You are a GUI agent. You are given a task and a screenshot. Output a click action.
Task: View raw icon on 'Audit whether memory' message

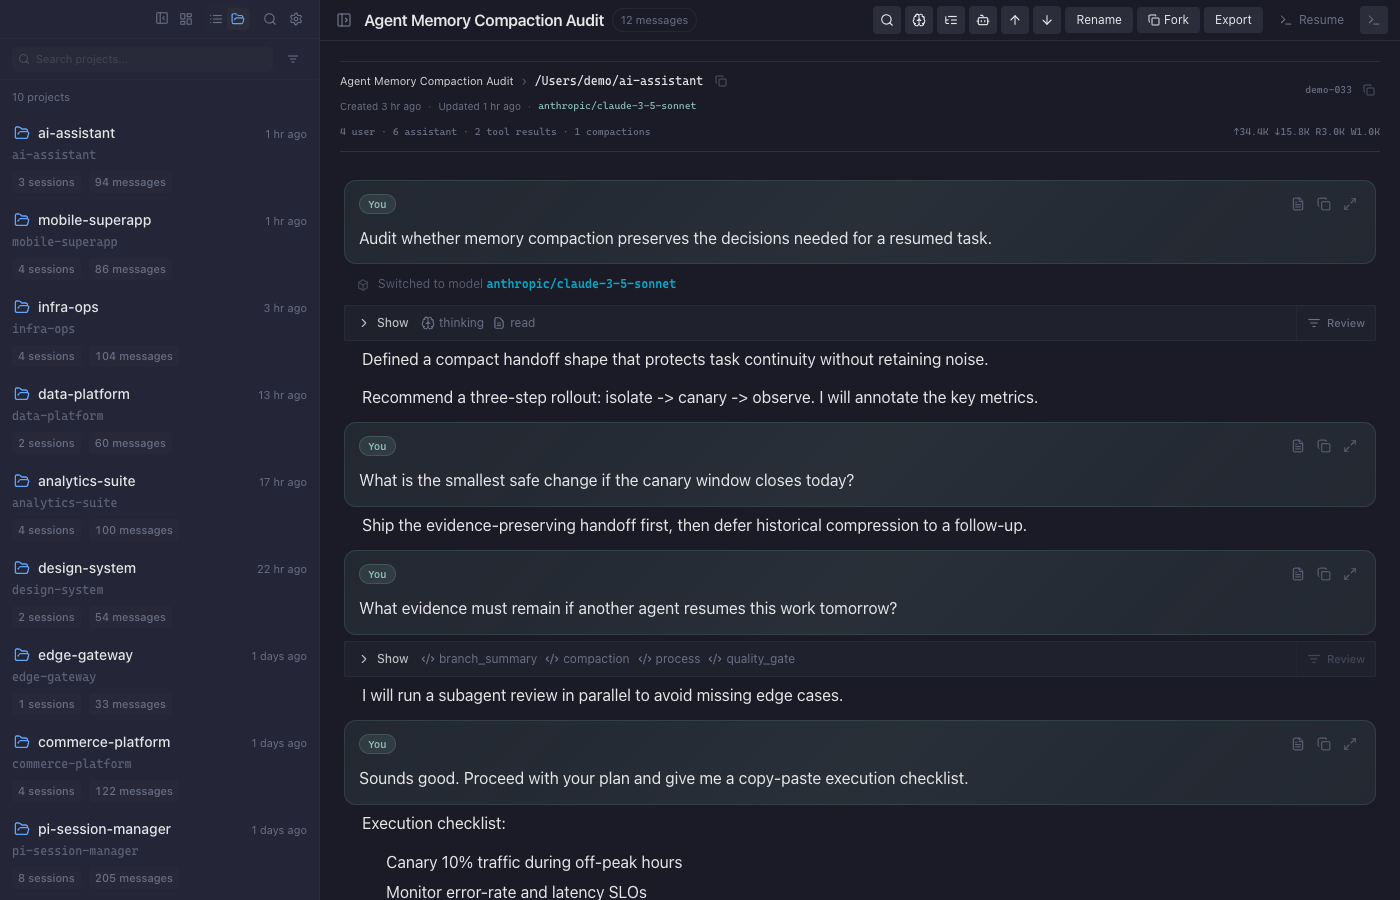(x=1298, y=204)
